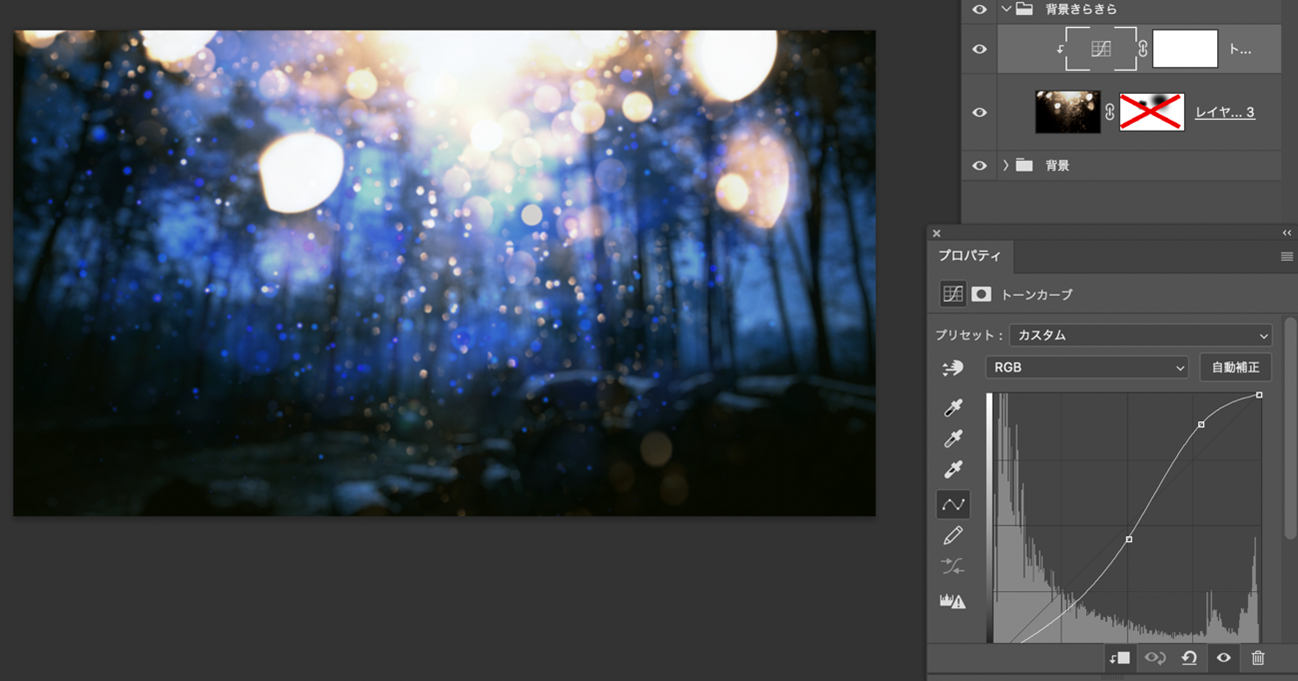Select the black point eyedropper
Image resolution: width=1298 pixels, height=681 pixels.
coord(953,408)
